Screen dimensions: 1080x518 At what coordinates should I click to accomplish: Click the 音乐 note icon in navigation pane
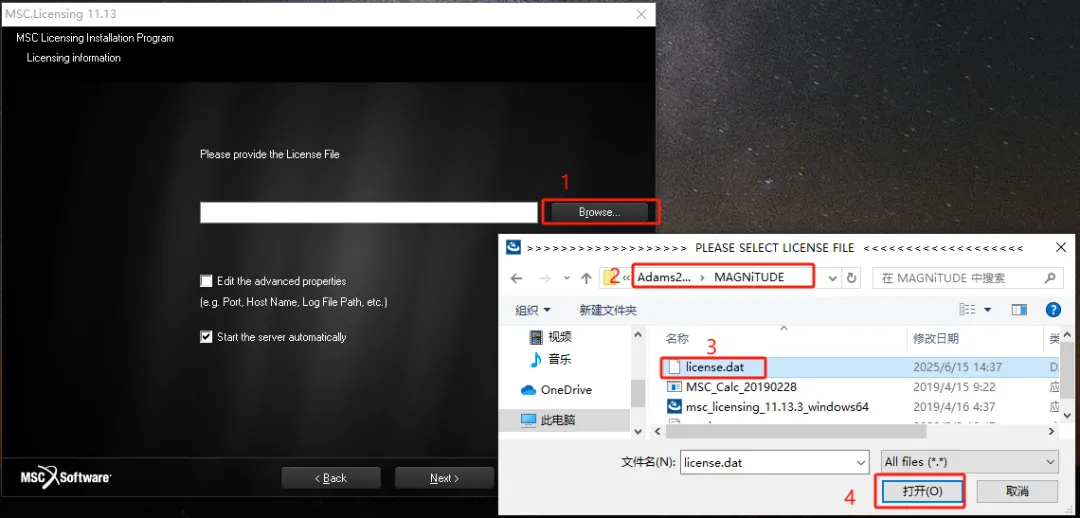point(535,360)
